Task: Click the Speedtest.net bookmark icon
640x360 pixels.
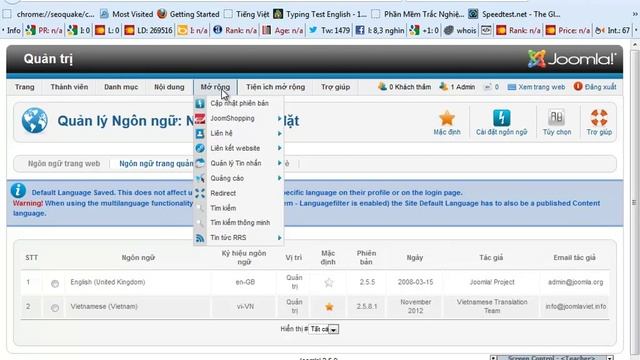Action: [x=473, y=14]
